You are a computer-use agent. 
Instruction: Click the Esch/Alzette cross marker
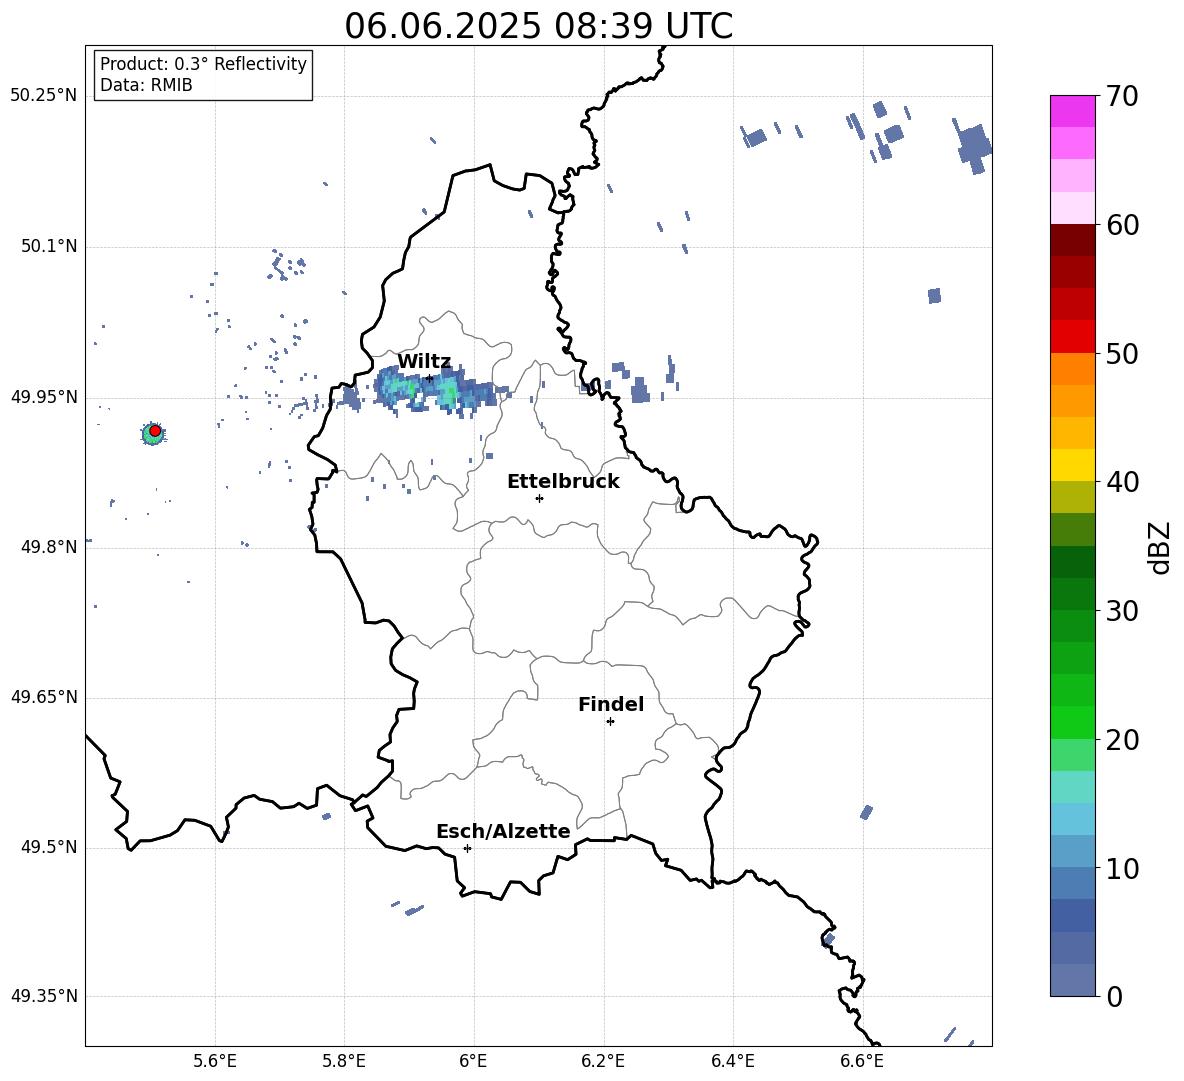467,848
